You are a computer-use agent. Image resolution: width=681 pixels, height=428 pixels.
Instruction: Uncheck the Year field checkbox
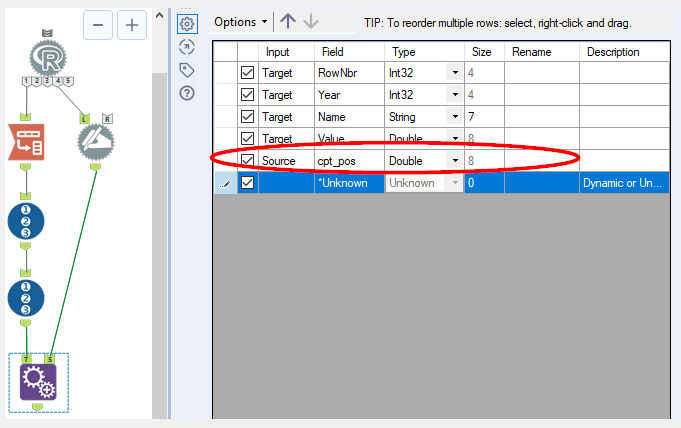pos(248,94)
